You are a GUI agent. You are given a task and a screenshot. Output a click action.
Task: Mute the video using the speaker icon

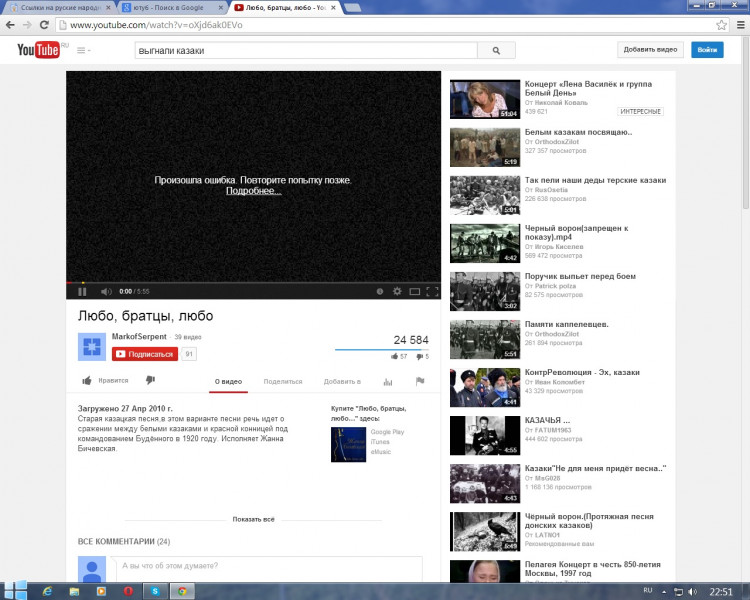(x=105, y=292)
